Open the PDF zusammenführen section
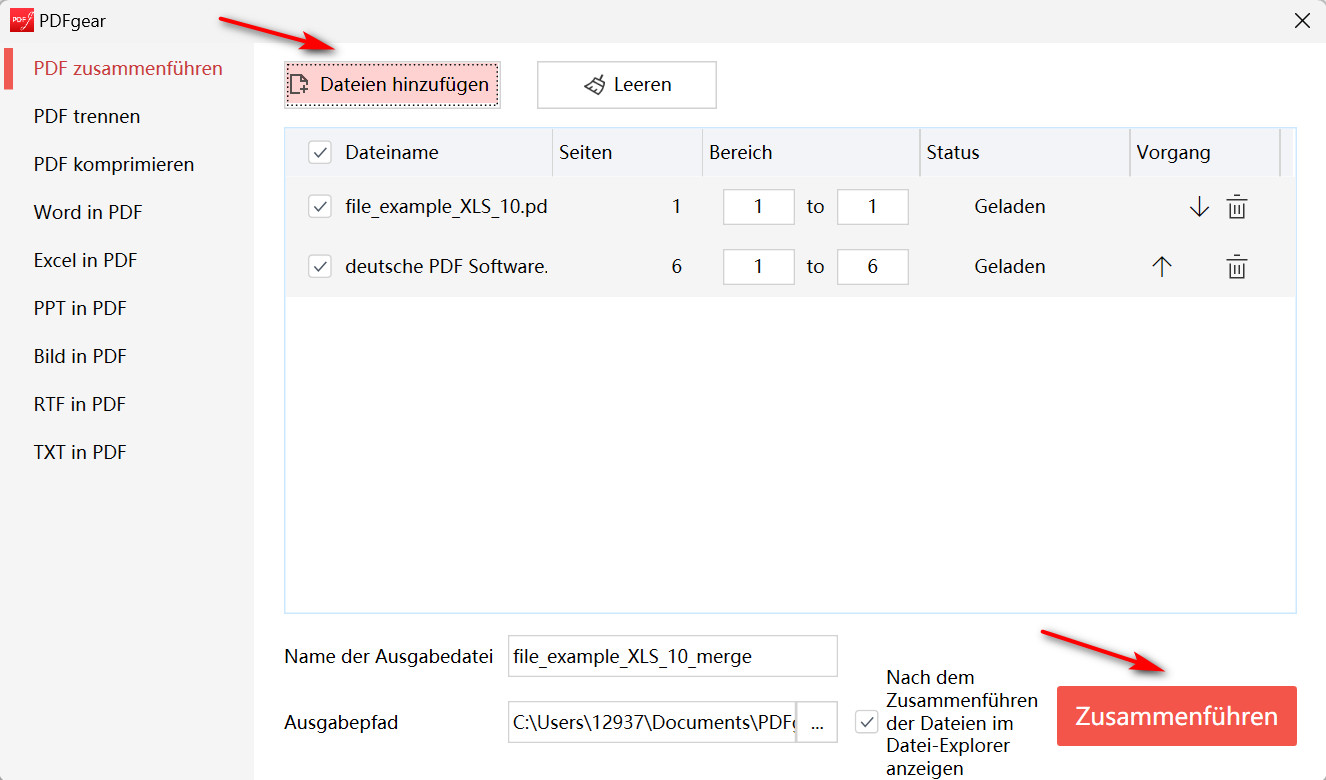Viewport: 1326px width, 780px height. [x=128, y=69]
